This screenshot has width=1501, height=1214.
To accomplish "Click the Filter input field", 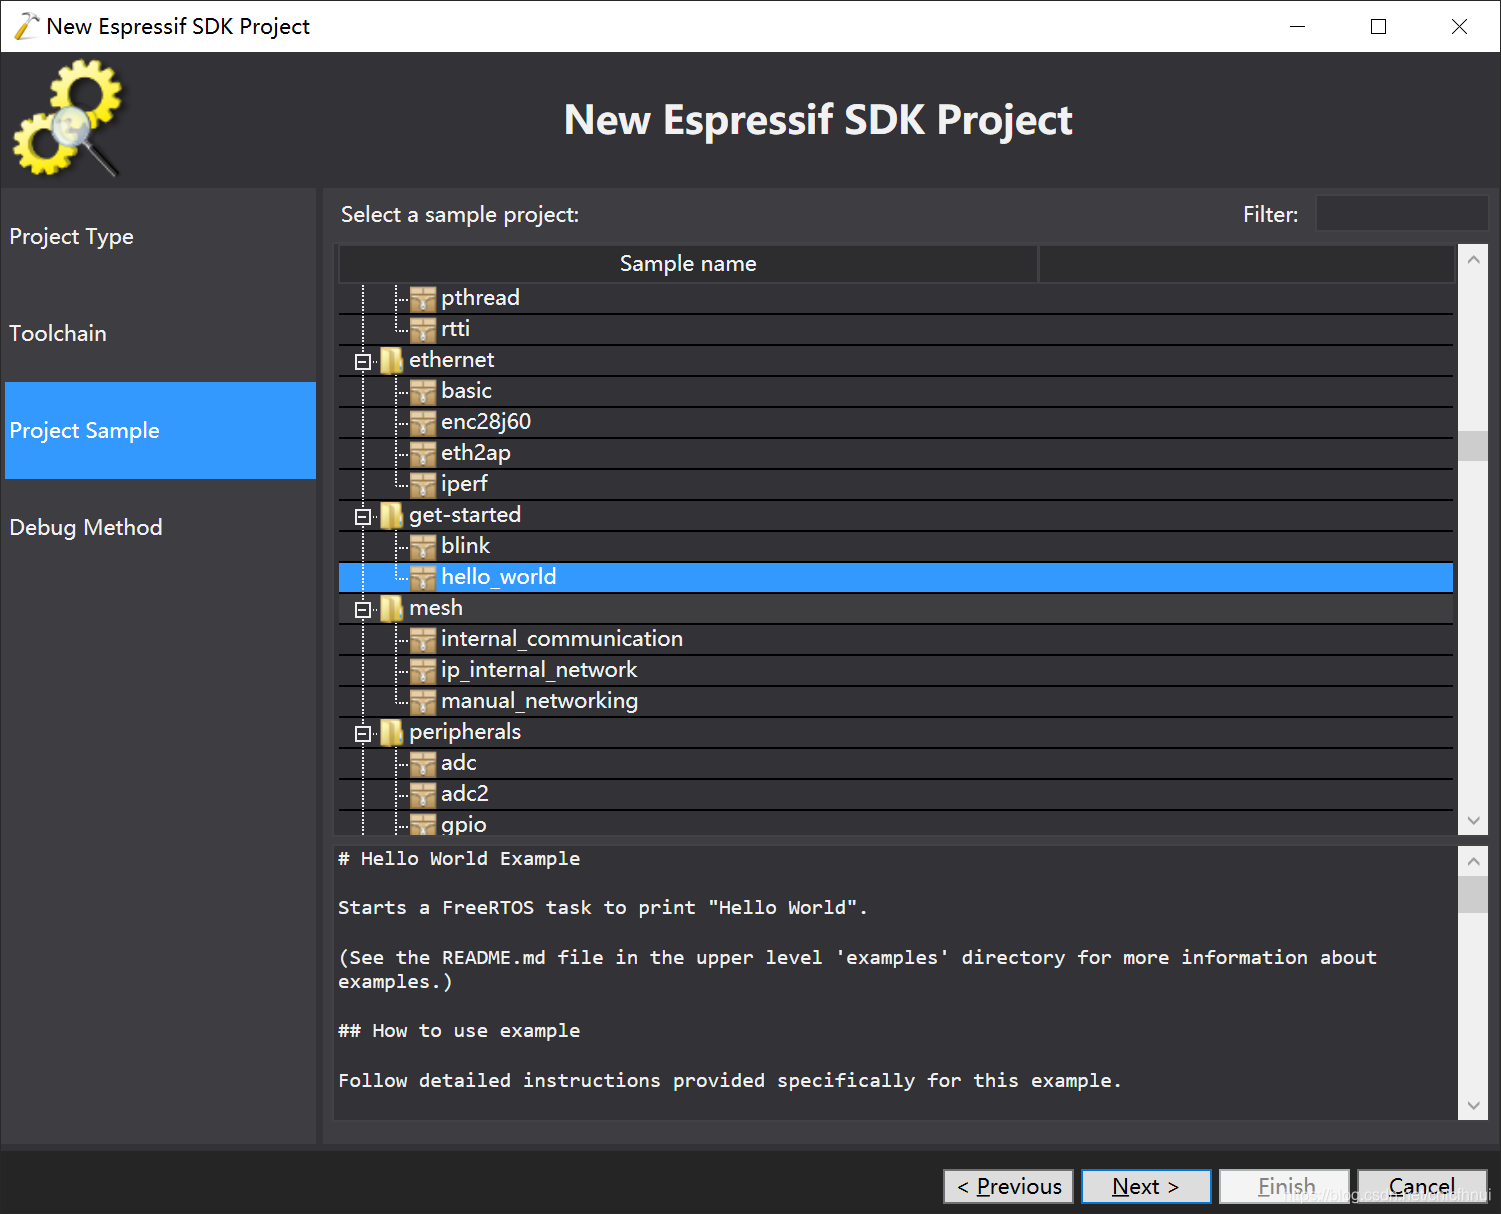I will (x=1401, y=213).
